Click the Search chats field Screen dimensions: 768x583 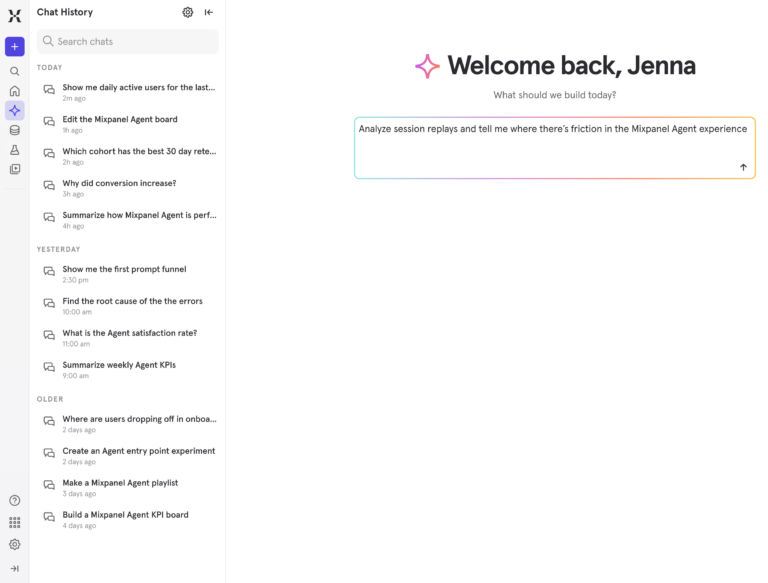127,42
